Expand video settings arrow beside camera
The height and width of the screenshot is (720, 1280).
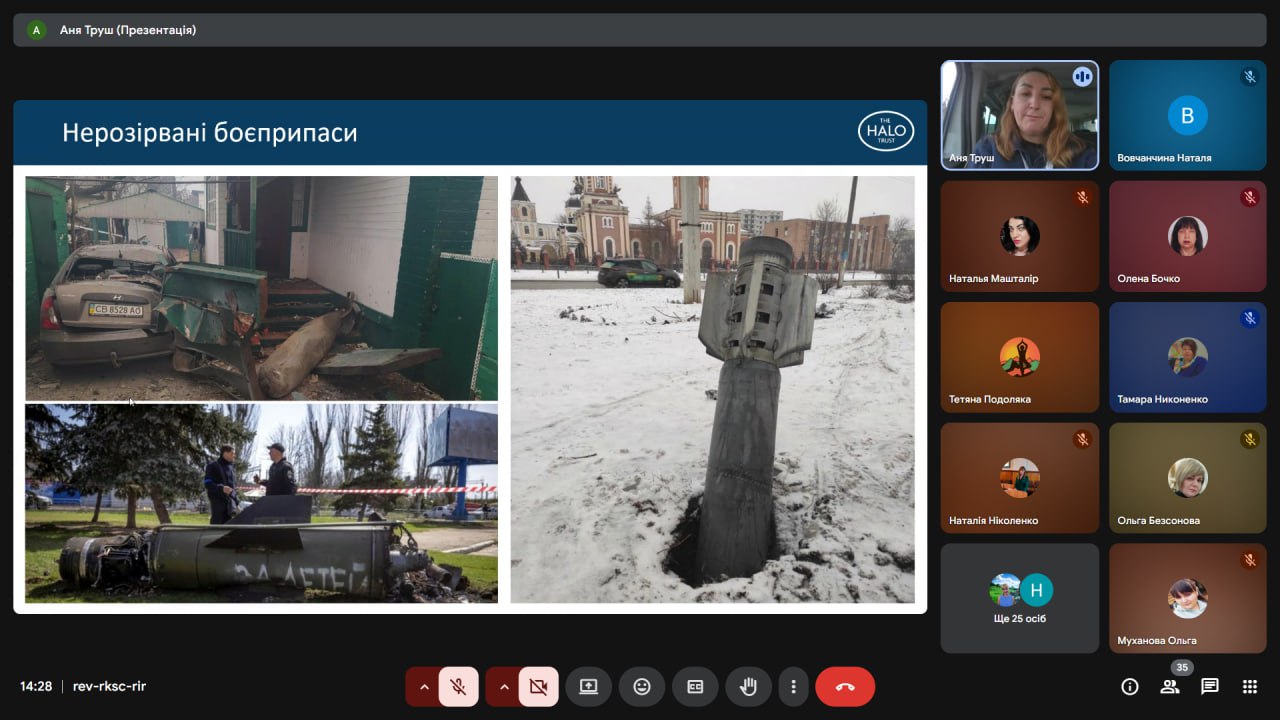504,687
